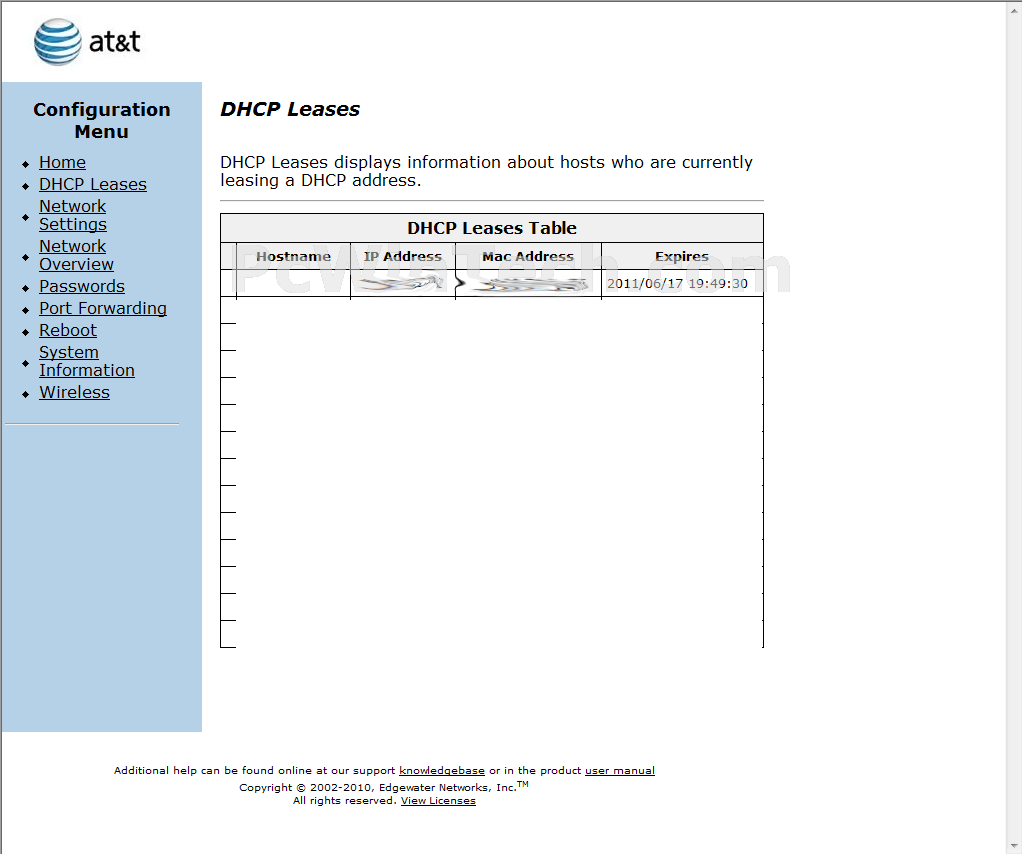This screenshot has width=1022, height=854.
Task: Click the Configuration Menu heading
Action: 102,121
